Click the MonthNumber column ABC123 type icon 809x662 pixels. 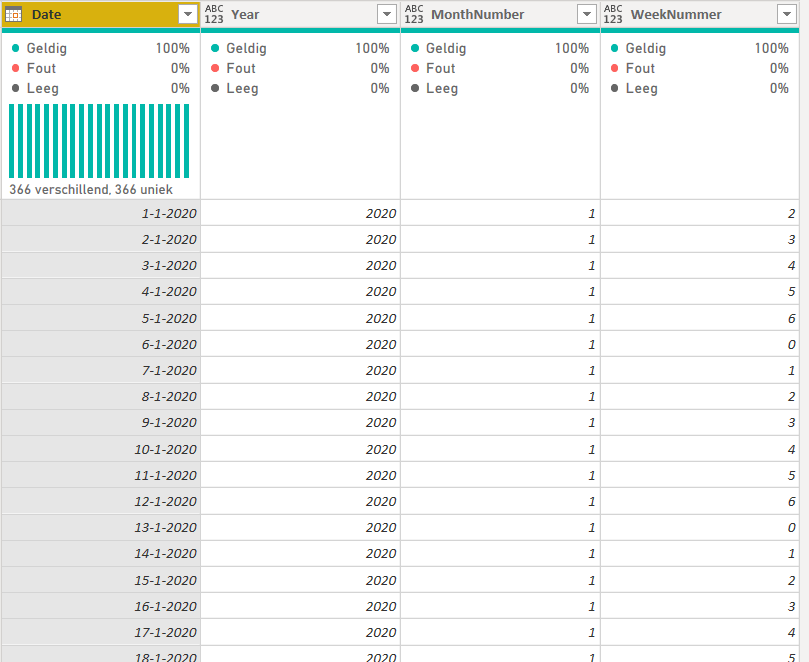pos(414,14)
